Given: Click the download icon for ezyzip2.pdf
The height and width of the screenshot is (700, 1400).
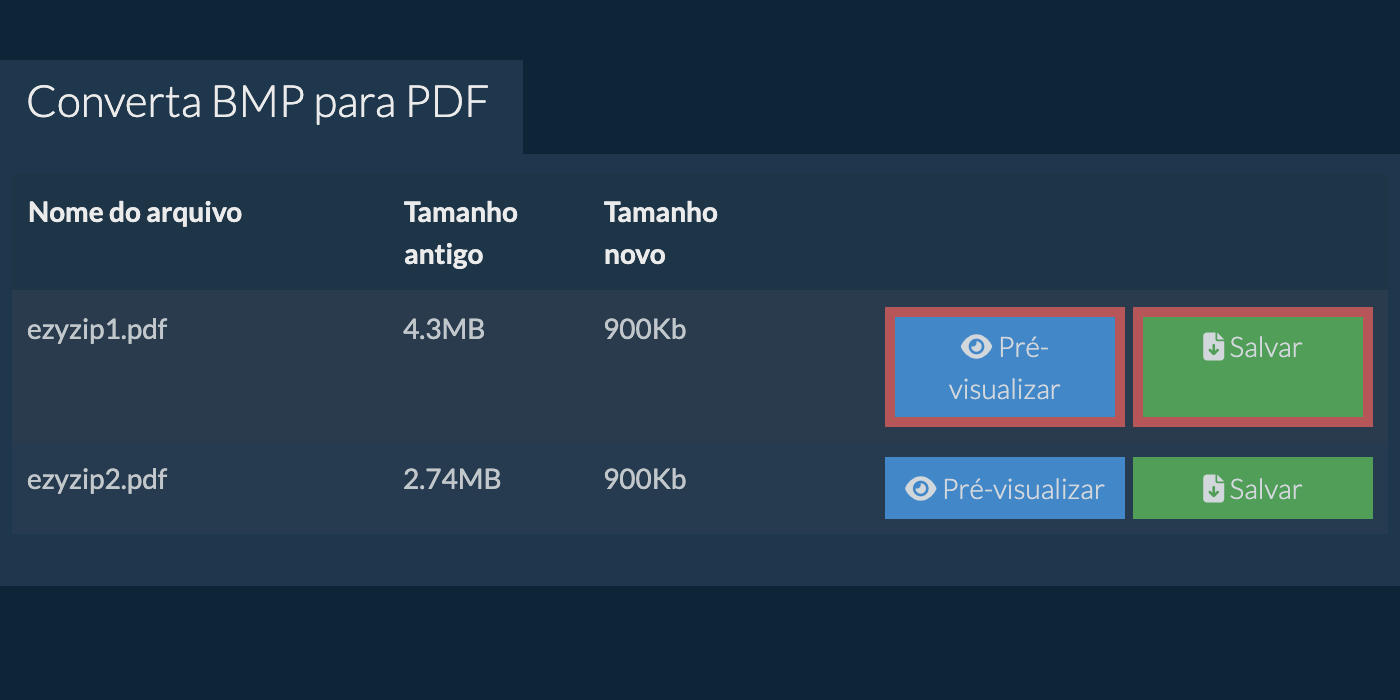Looking at the screenshot, I should point(1213,489).
